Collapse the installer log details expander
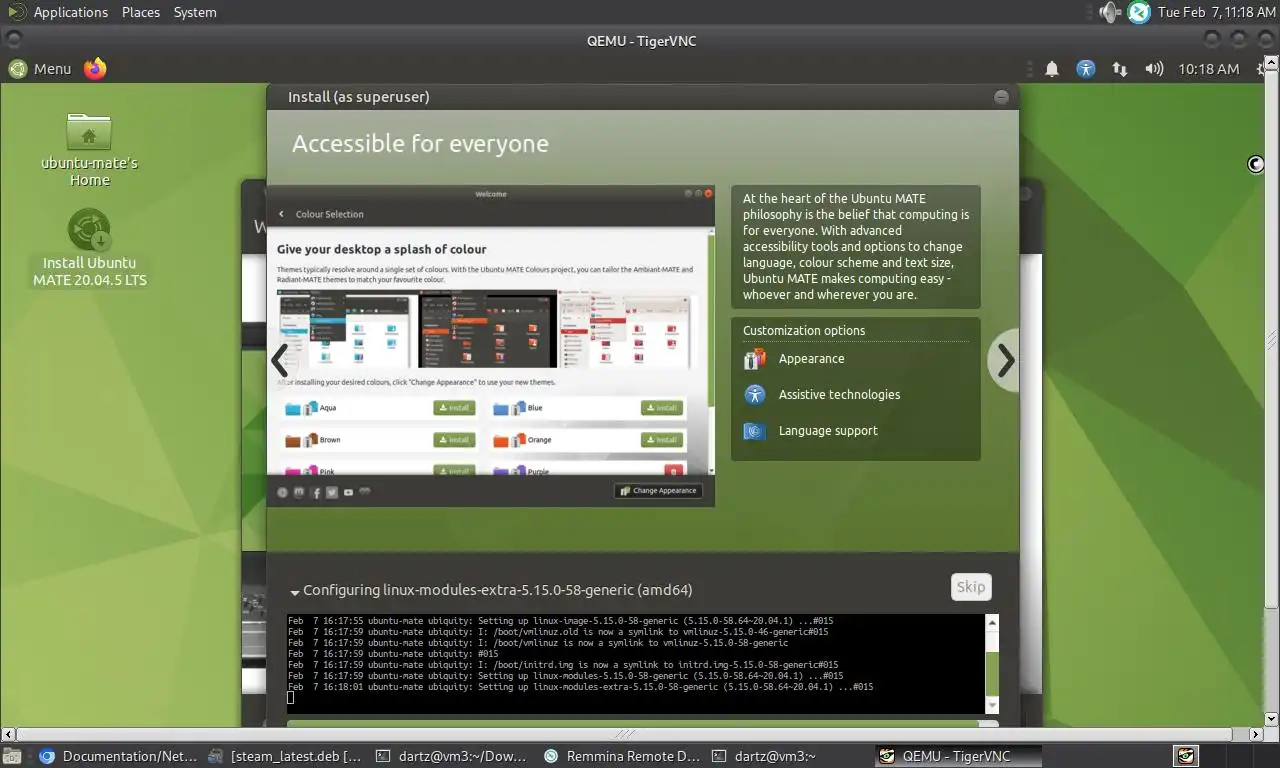 pyautogui.click(x=295, y=591)
